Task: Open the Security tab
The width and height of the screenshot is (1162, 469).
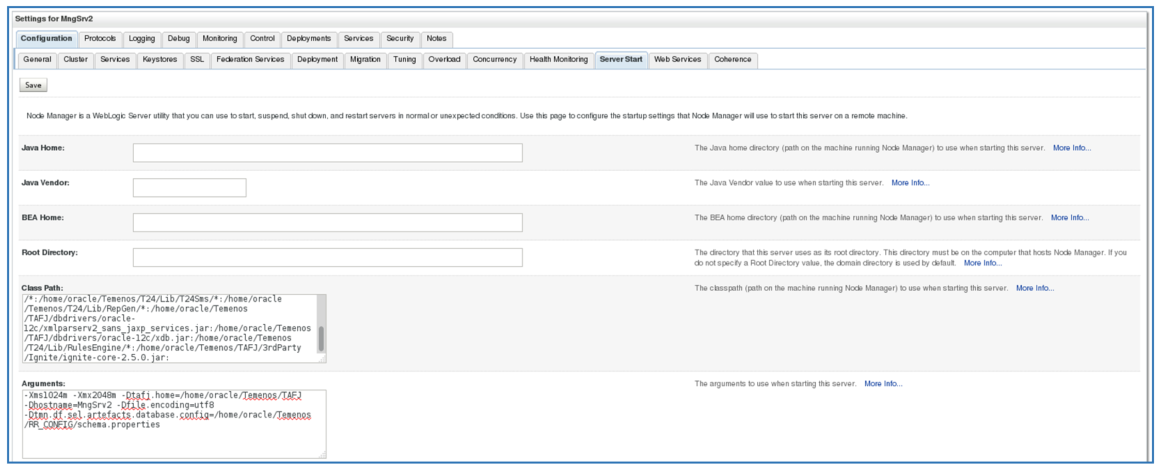Action: click(400, 39)
